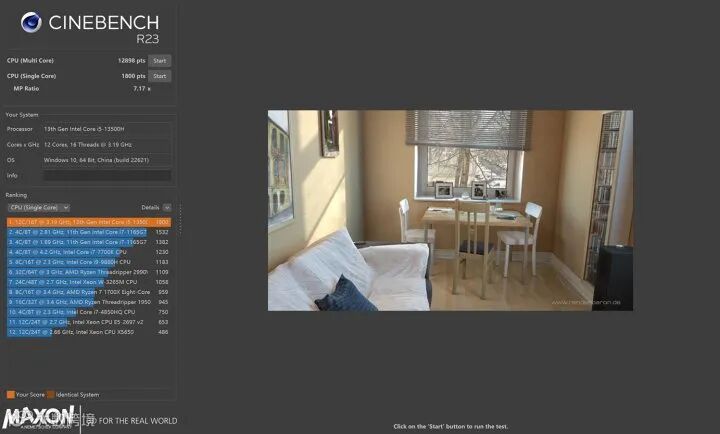
Task: Expand the ranking Details arrow
Action: pos(167,208)
